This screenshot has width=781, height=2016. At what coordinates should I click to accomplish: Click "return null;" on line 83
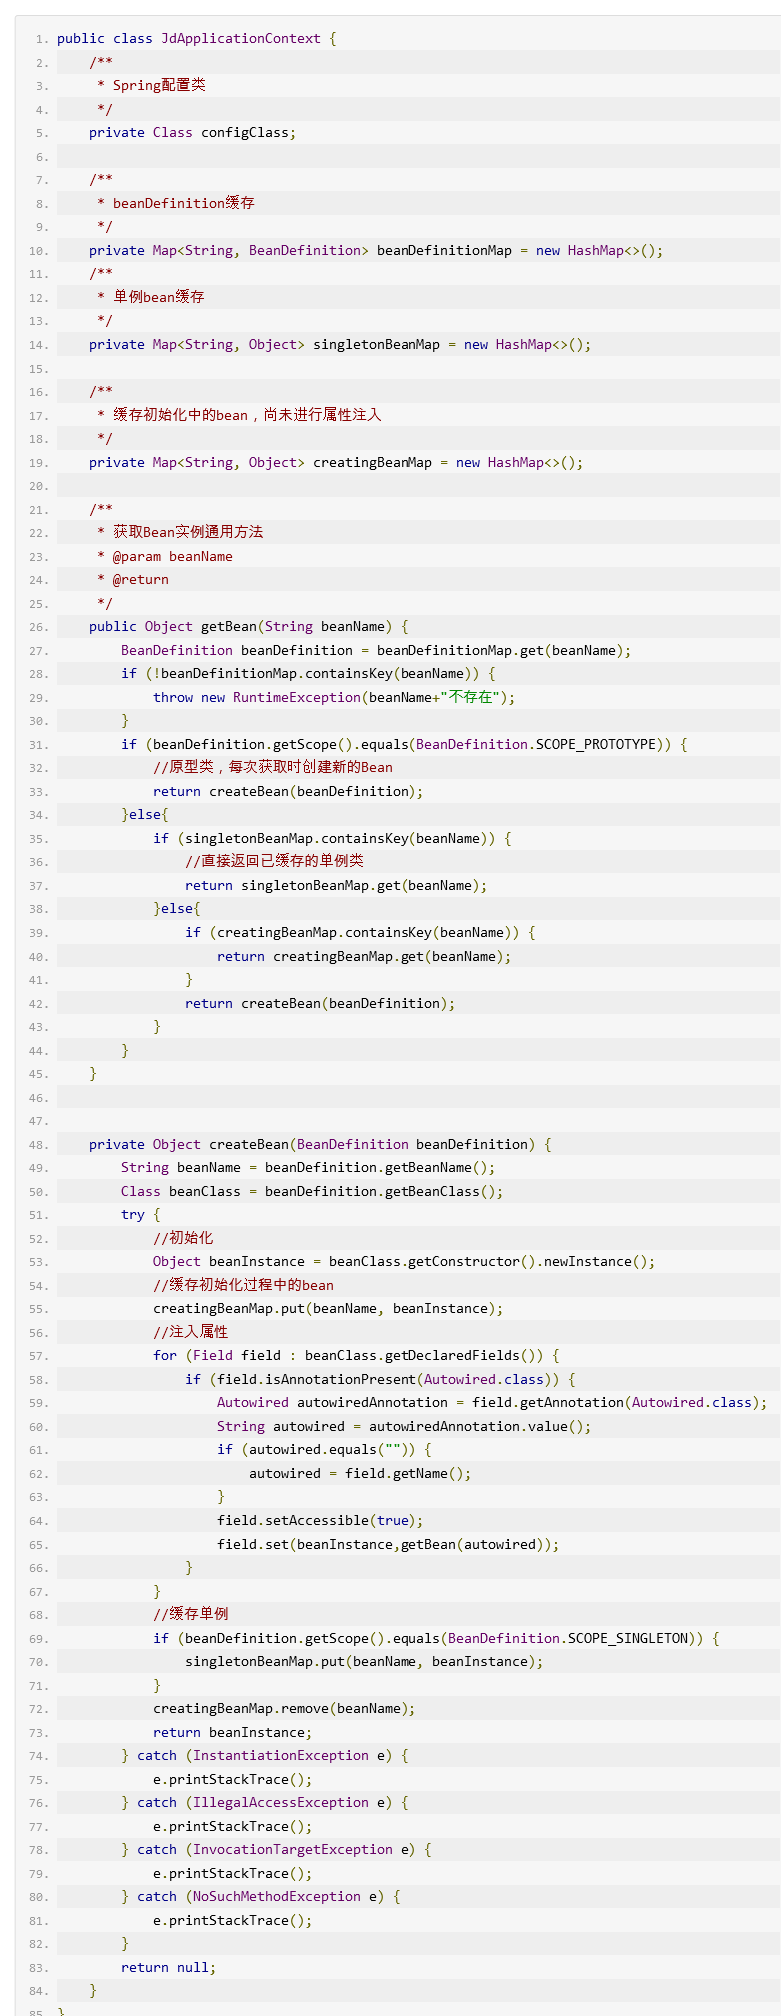tap(168, 1968)
